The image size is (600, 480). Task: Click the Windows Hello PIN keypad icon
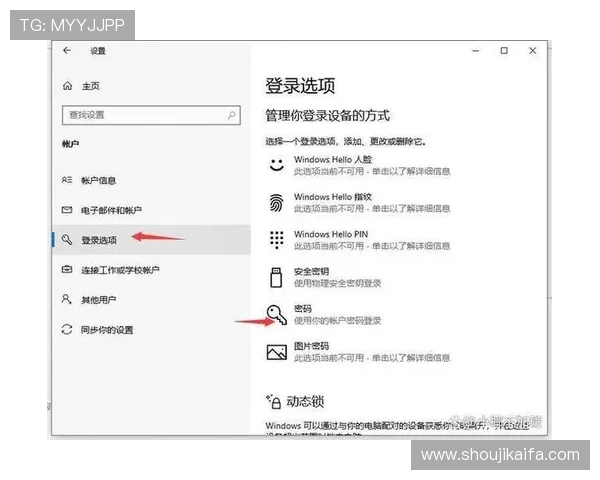(277, 240)
